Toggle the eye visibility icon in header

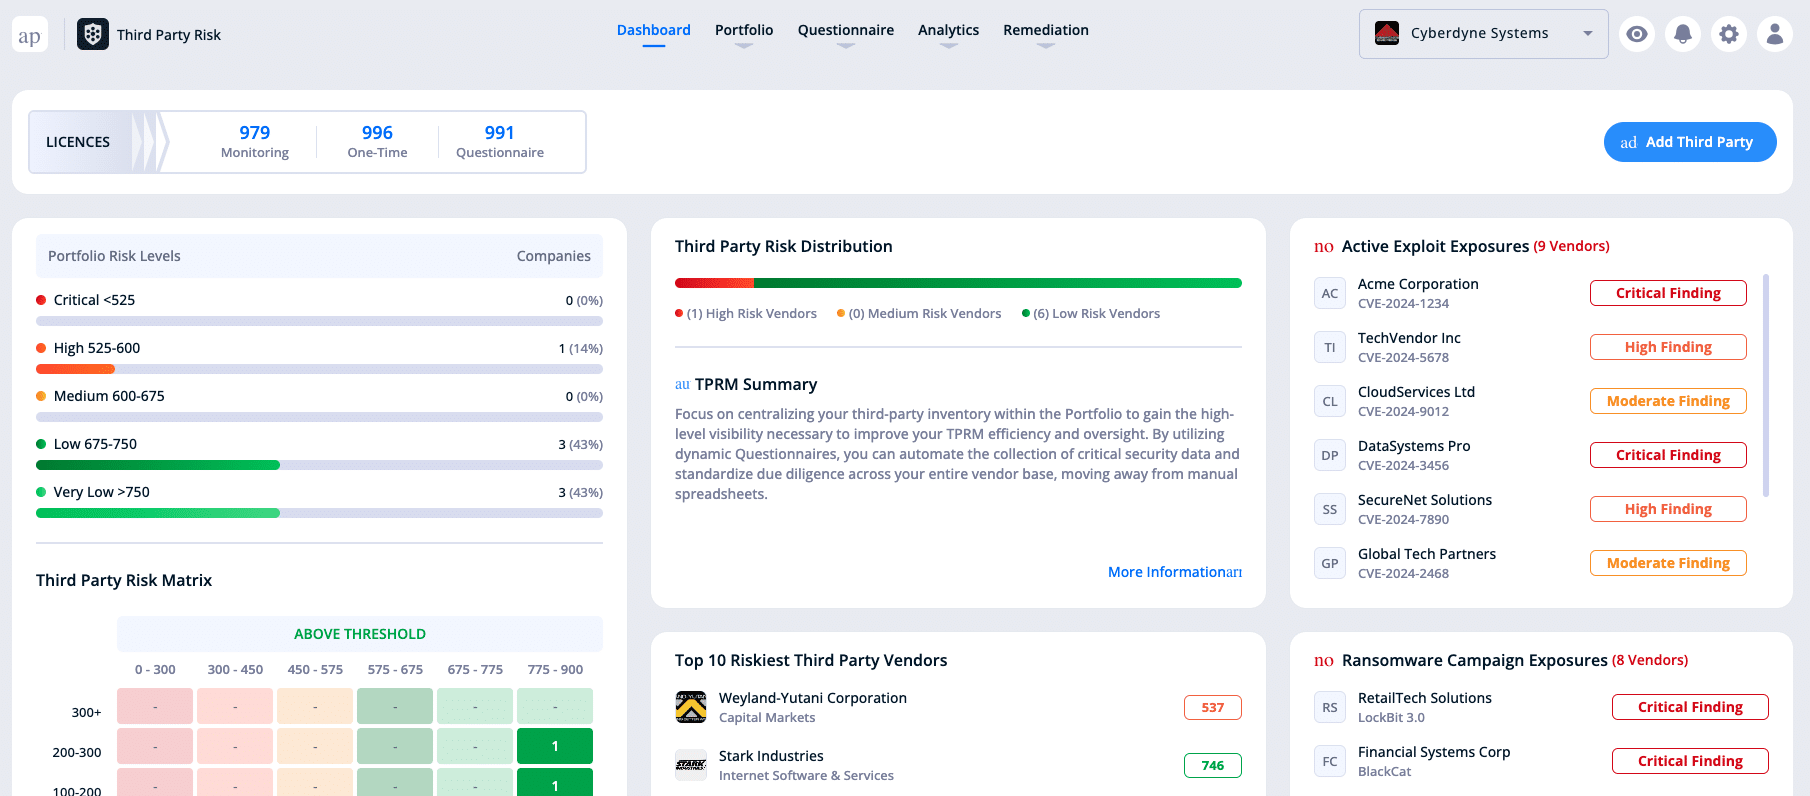1637,34
